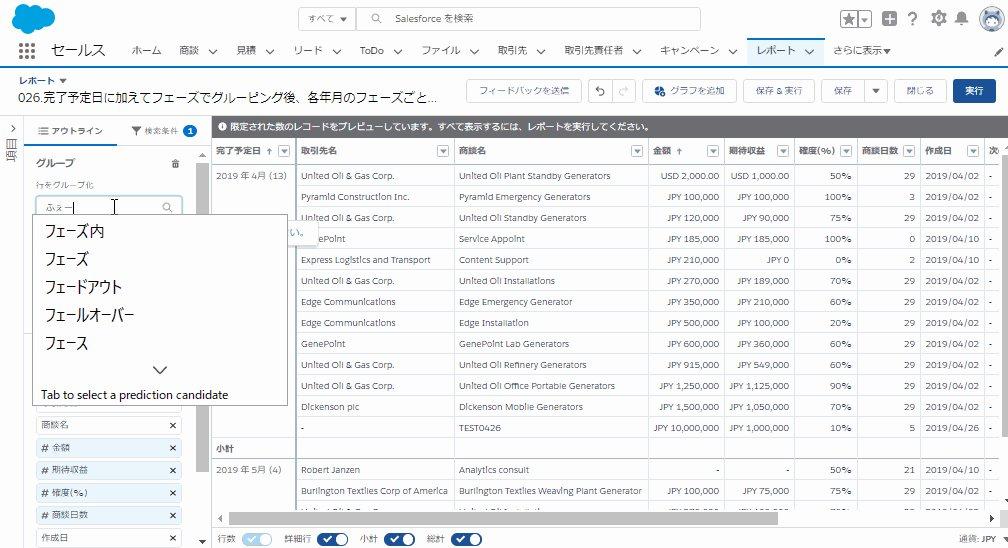Click the scroll-right arrow of the table
Screen dimensions: 1008x548
click(x=992, y=518)
